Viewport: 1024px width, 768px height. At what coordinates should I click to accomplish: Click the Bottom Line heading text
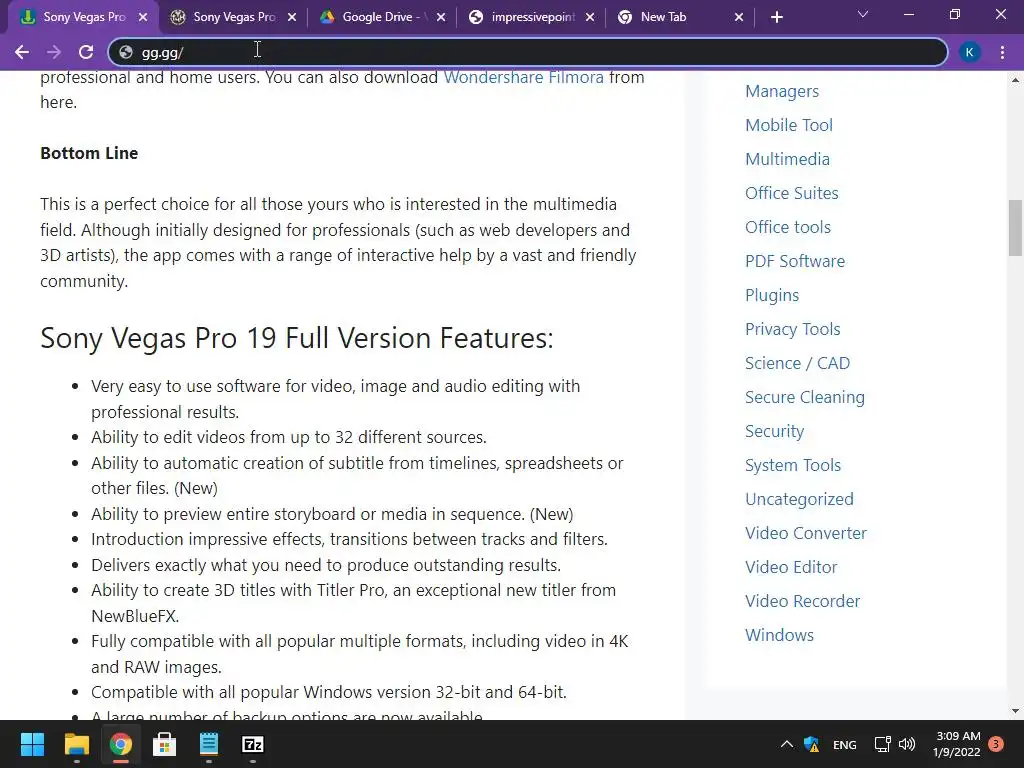click(x=89, y=153)
